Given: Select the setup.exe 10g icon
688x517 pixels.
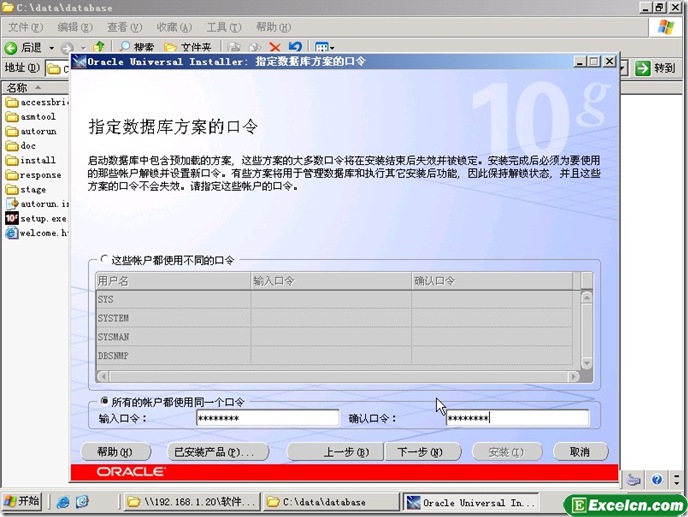Looking at the screenshot, I should (12, 218).
